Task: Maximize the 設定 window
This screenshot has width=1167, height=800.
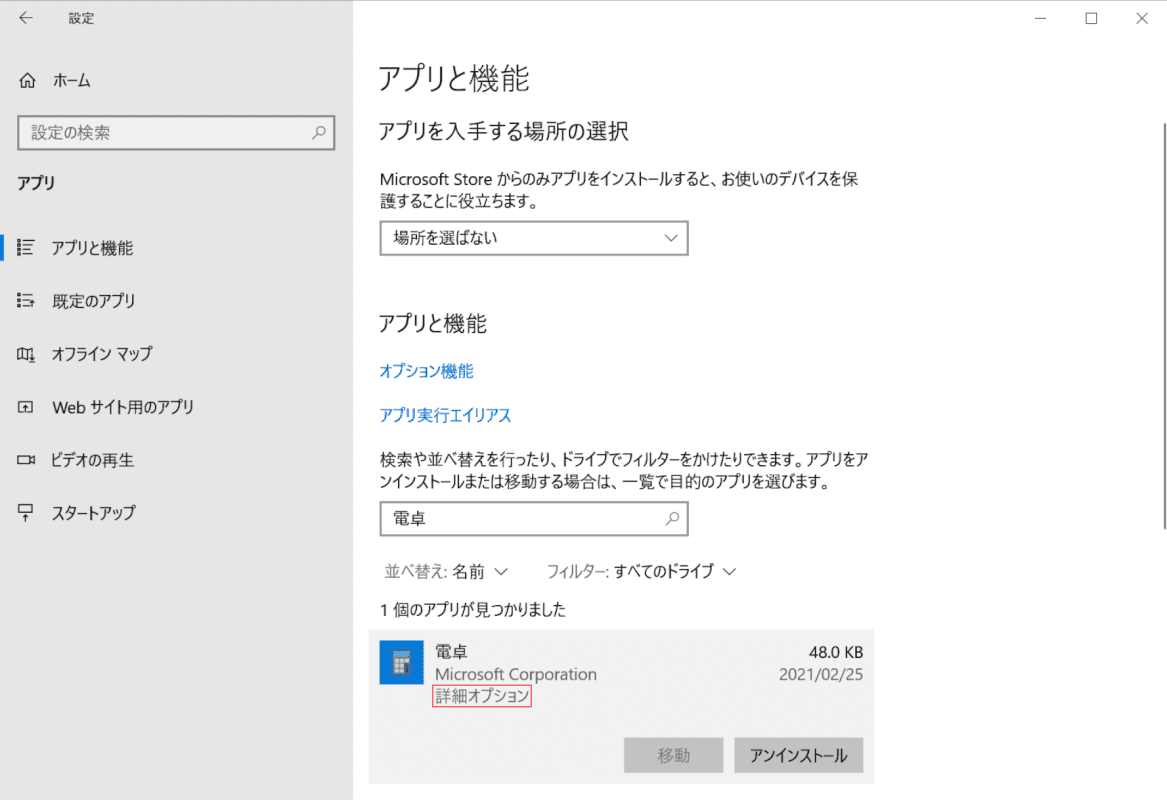Action: (x=1091, y=18)
